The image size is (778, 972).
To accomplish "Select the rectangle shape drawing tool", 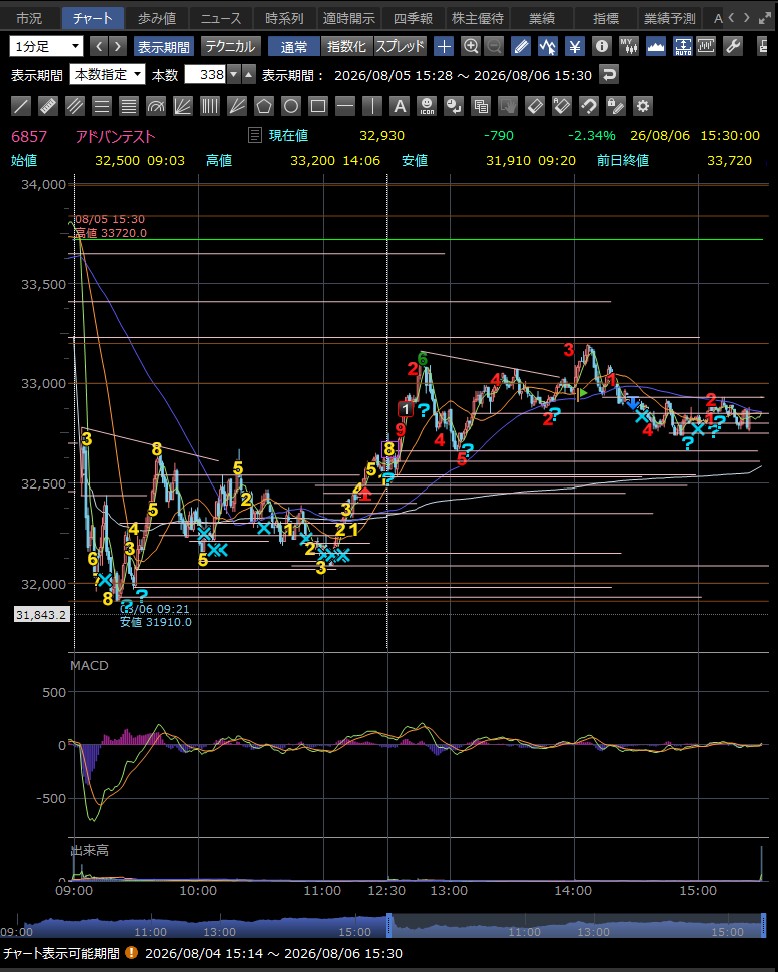I will (317, 106).
